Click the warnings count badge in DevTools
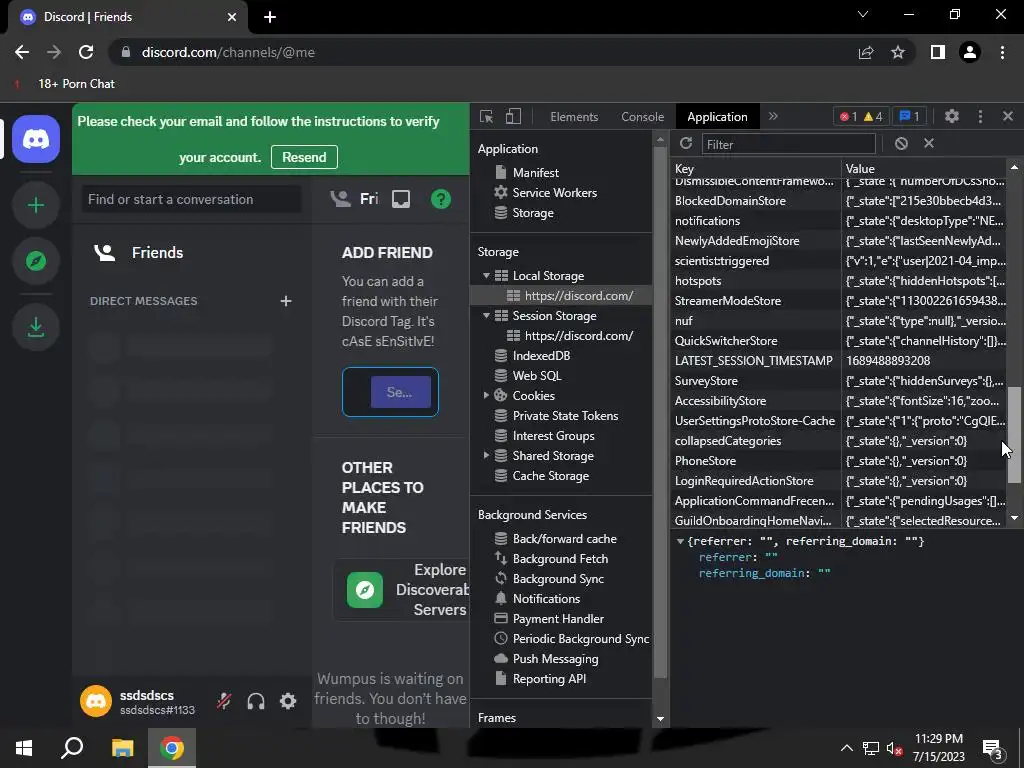Screen dimensions: 1024x768 872,117
